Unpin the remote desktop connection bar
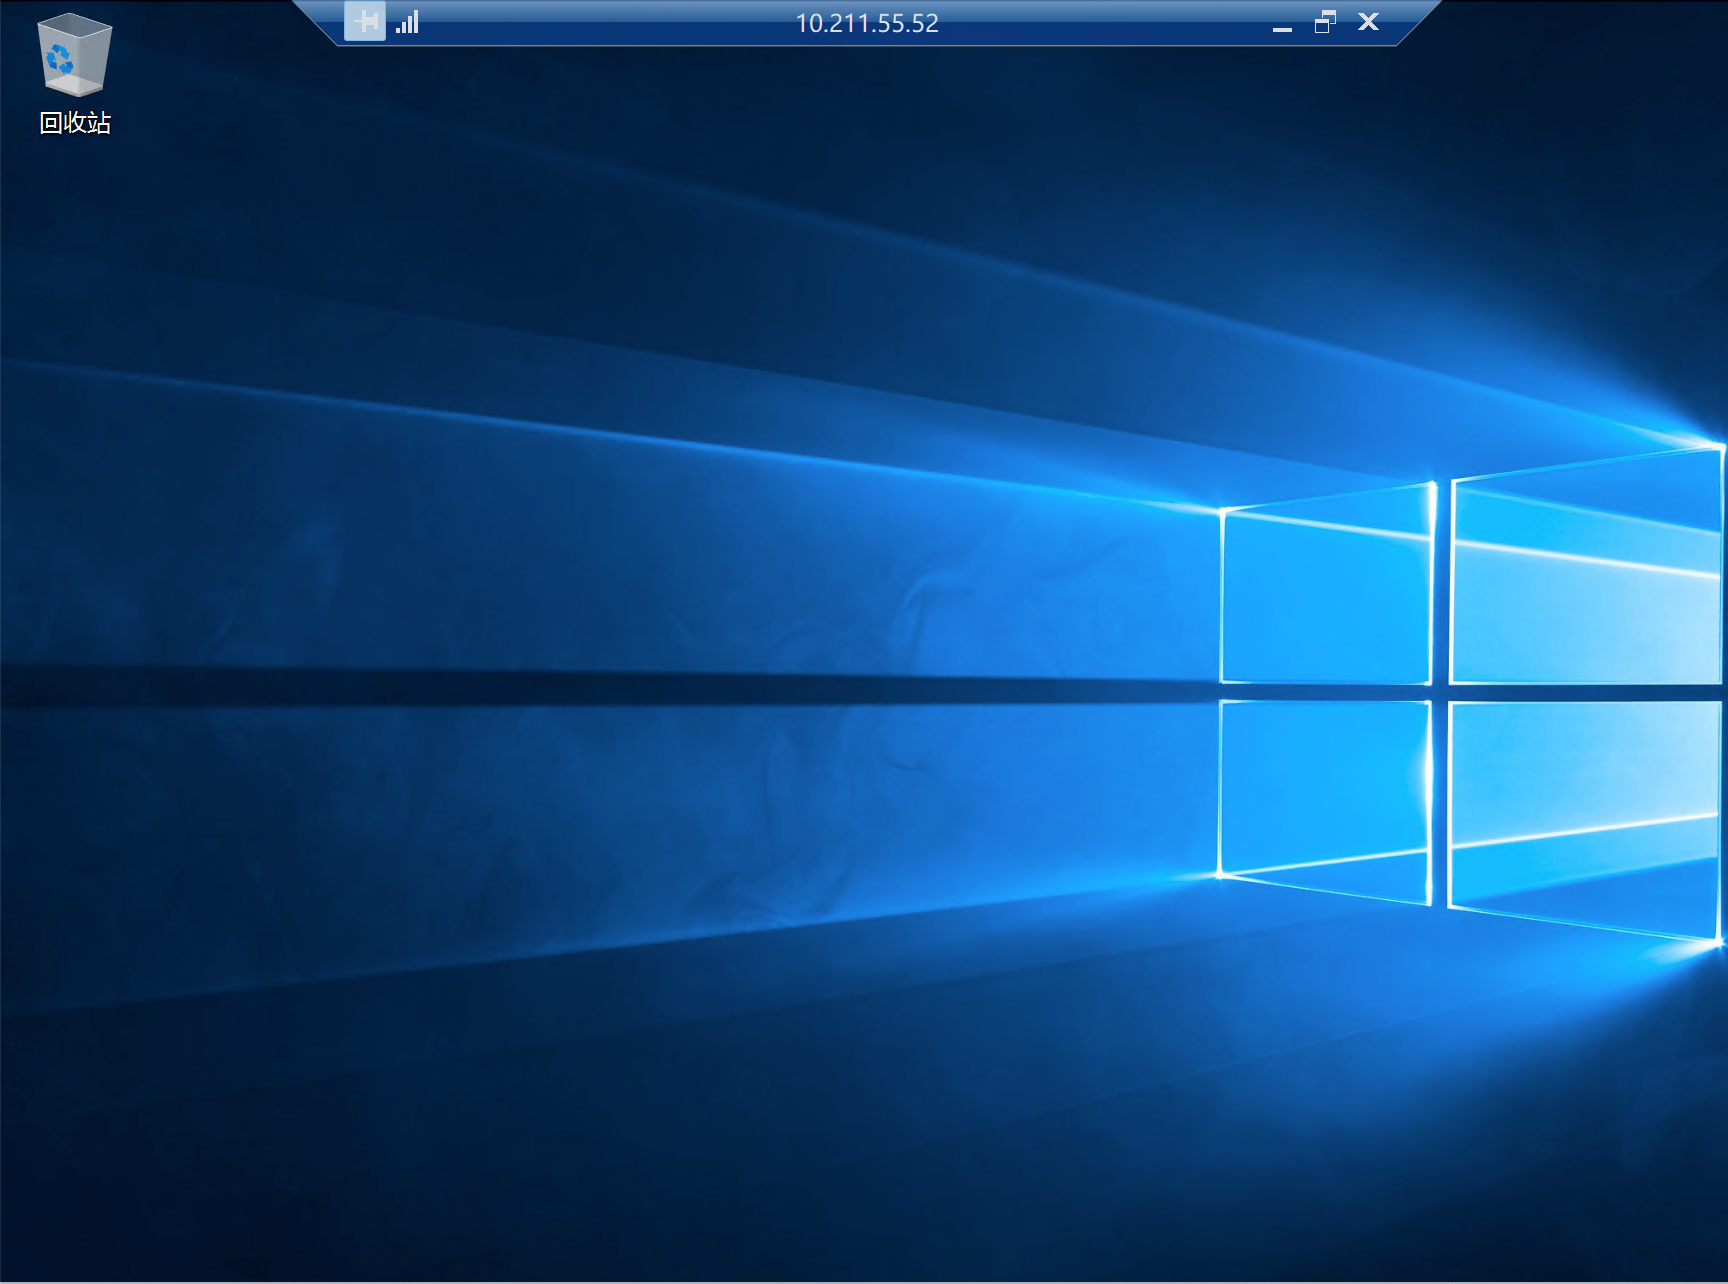Viewport: 1728px width, 1284px height. coord(365,22)
